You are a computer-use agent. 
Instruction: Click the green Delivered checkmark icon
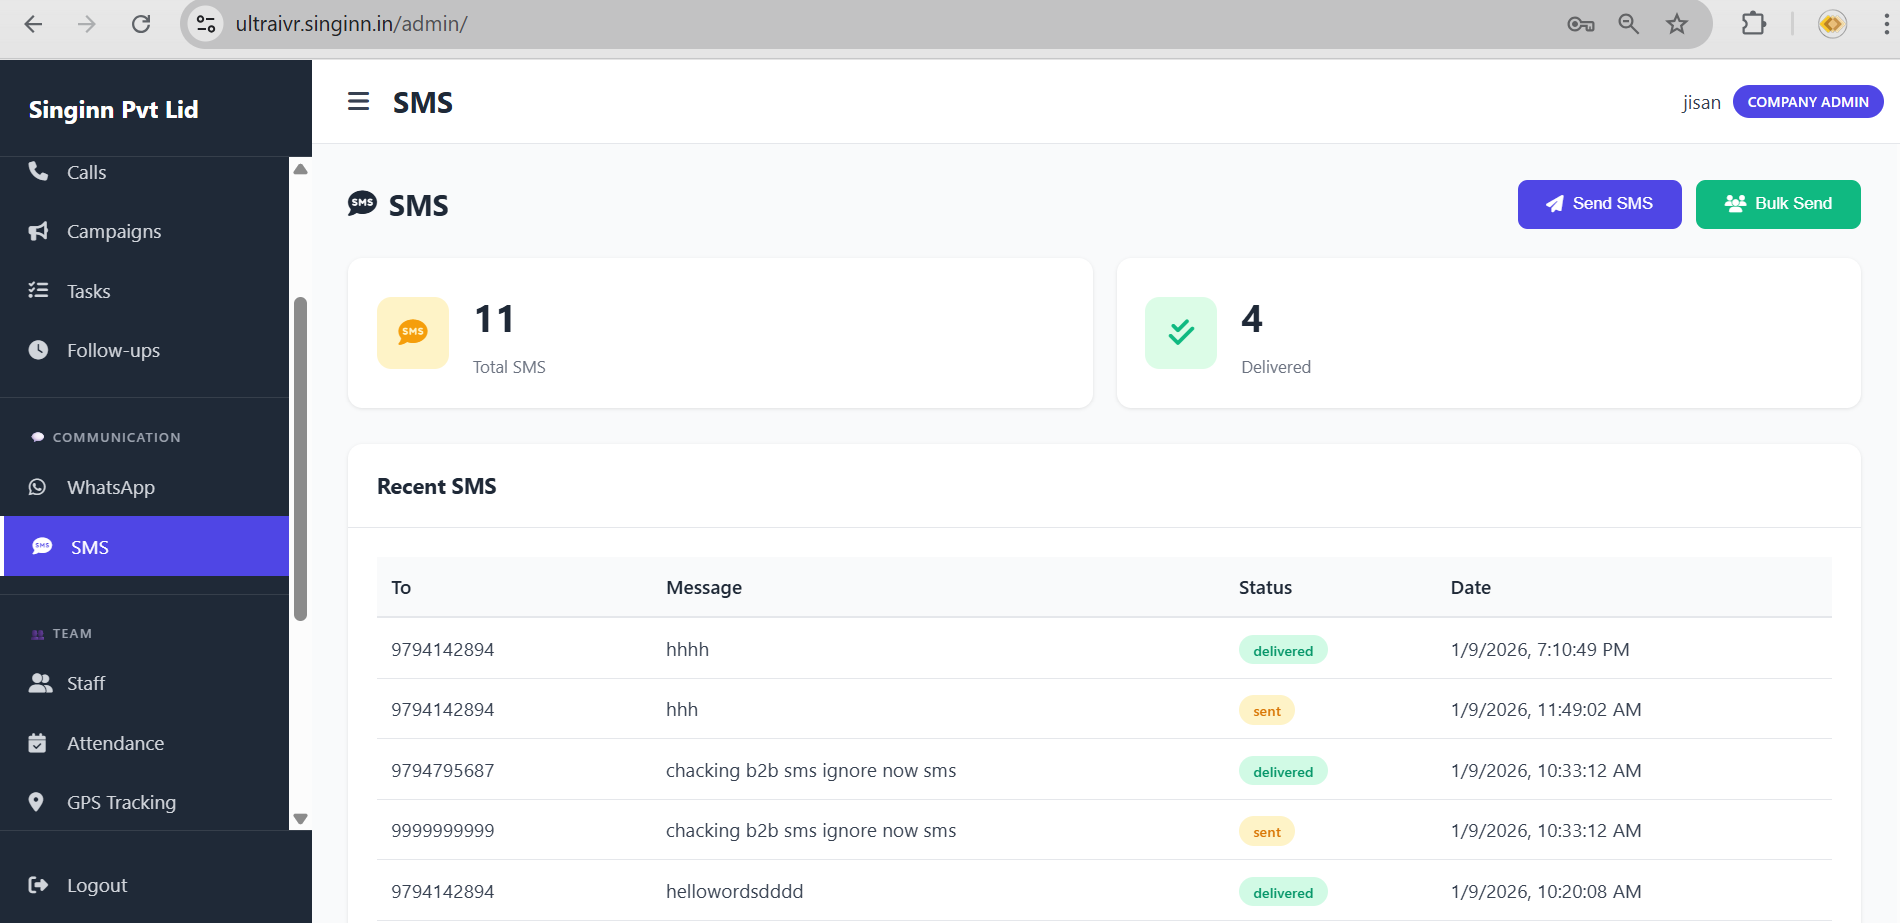click(1181, 333)
